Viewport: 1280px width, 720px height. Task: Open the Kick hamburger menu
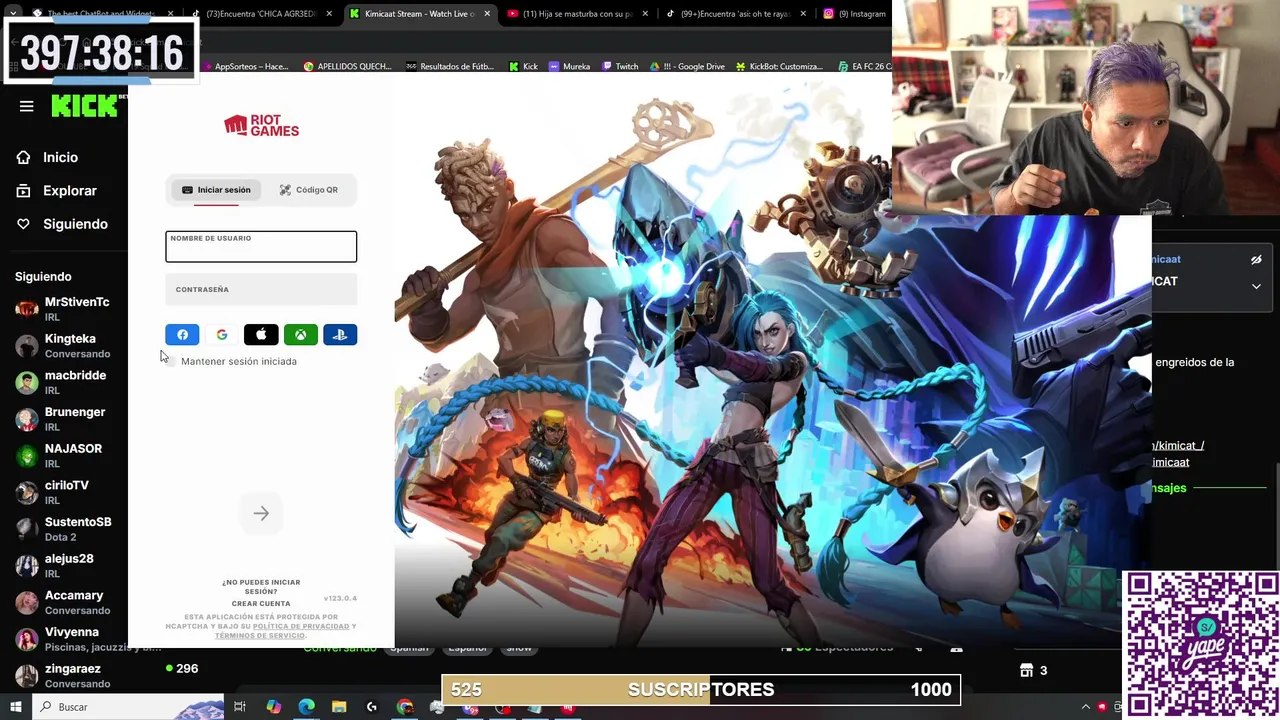coord(26,106)
